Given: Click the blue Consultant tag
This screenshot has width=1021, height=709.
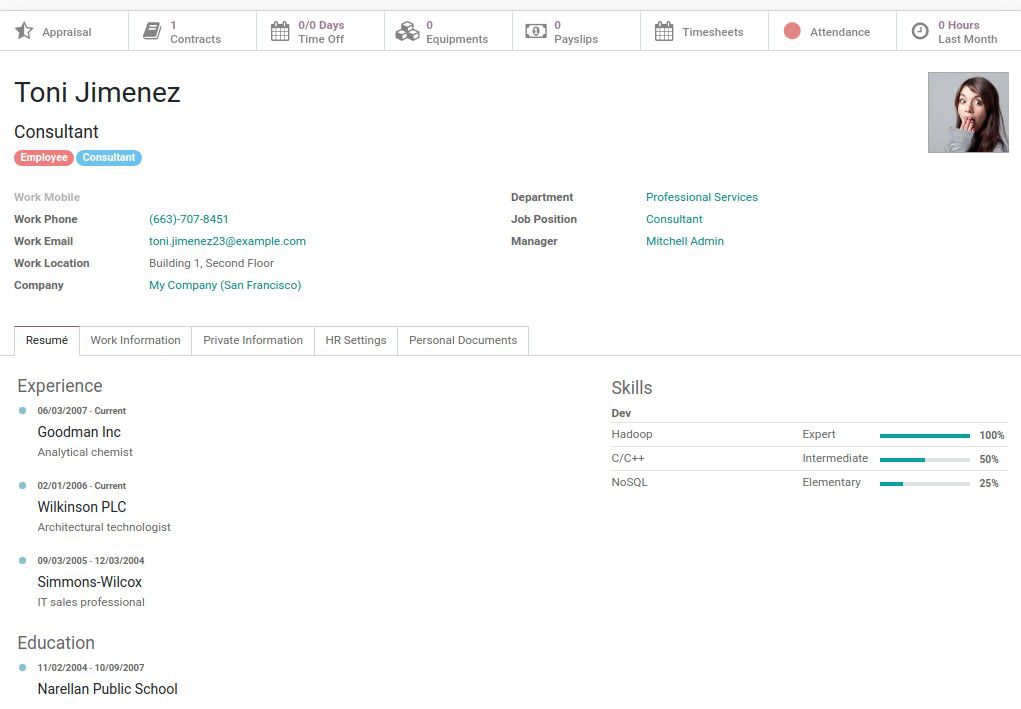Looking at the screenshot, I should pos(109,158).
